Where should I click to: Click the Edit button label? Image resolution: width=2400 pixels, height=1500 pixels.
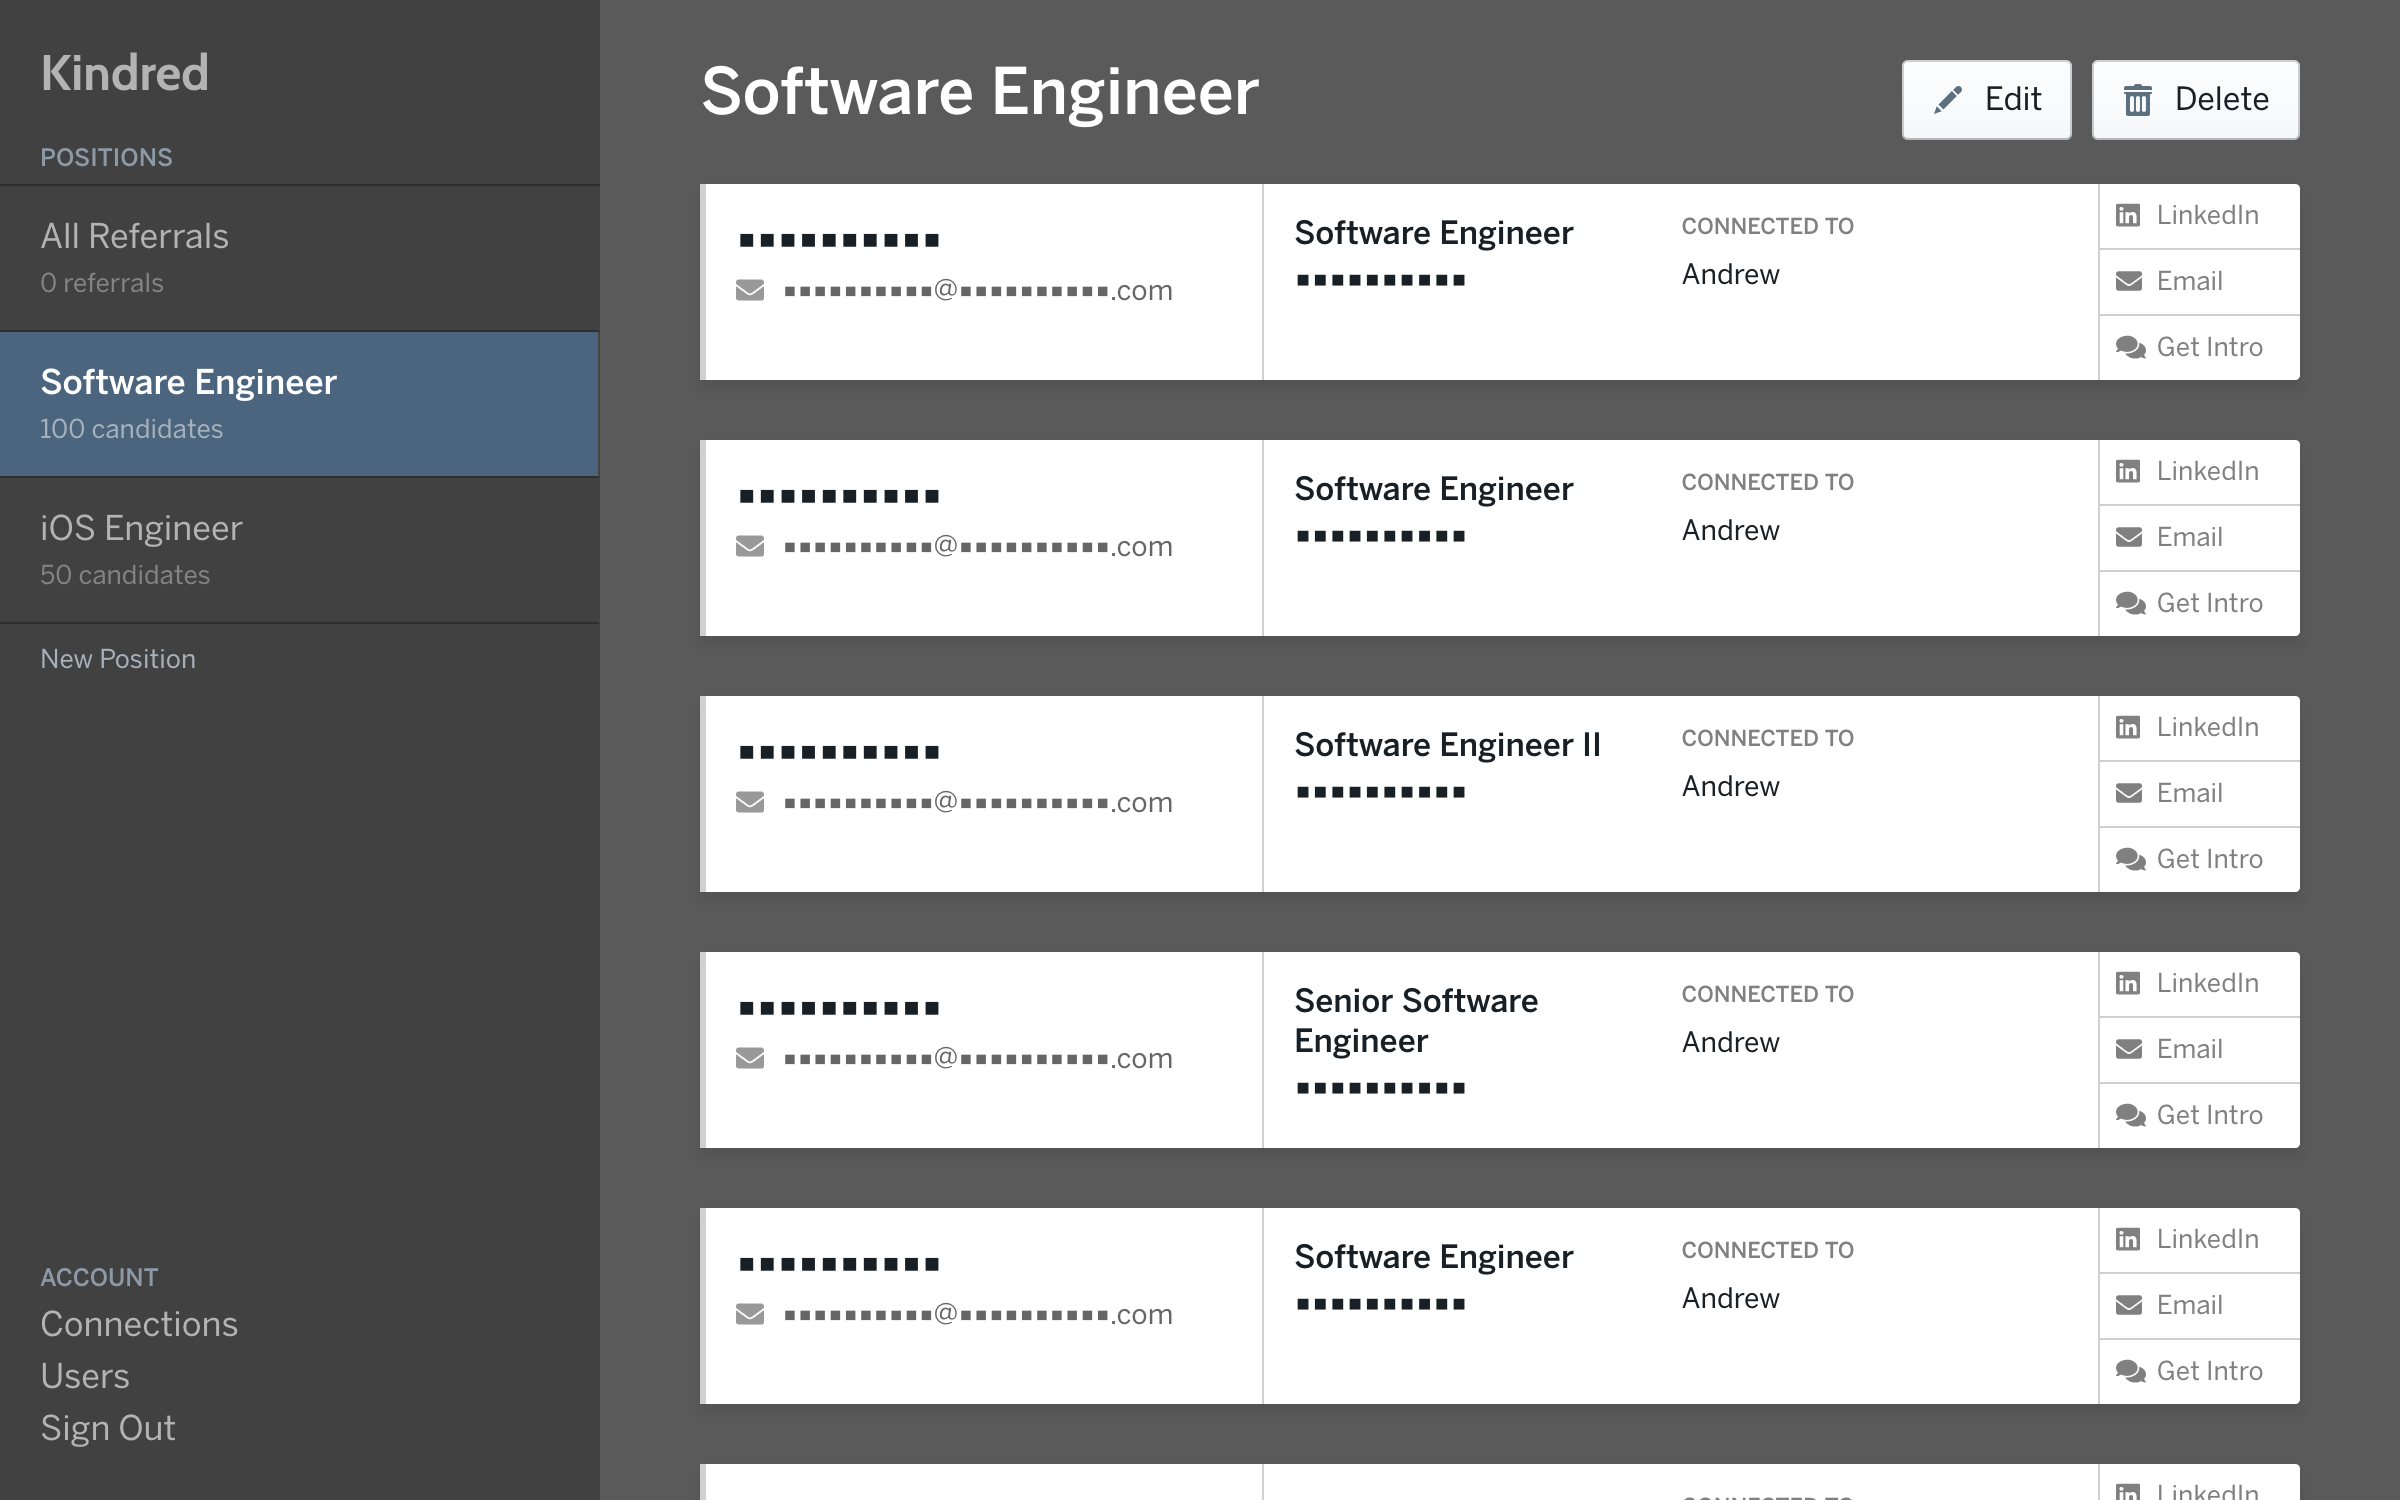coord(2013,99)
